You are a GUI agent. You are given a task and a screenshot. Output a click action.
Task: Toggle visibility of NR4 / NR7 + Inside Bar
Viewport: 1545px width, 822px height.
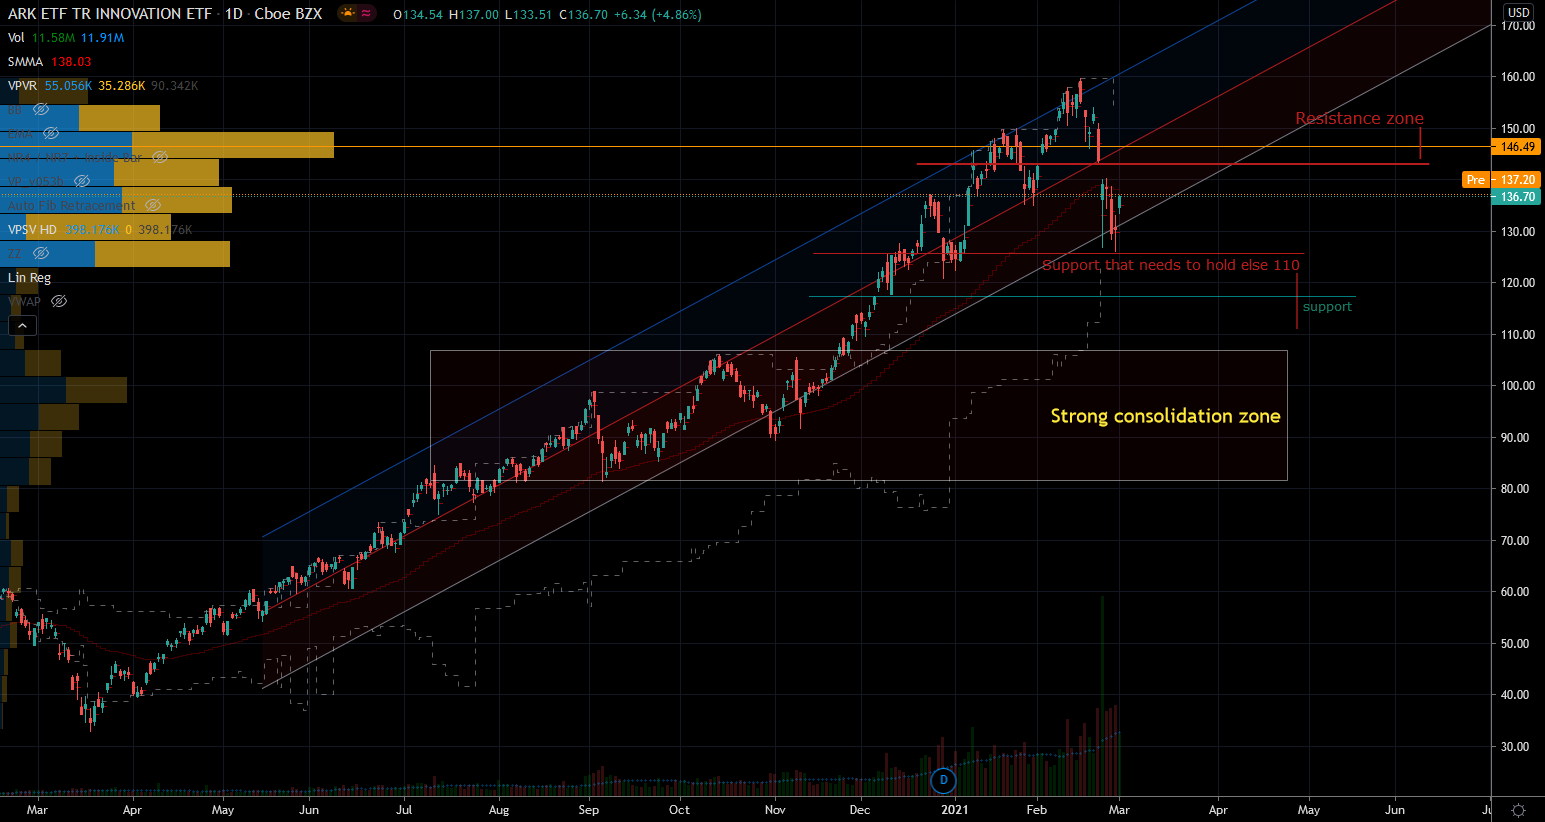click(160, 158)
